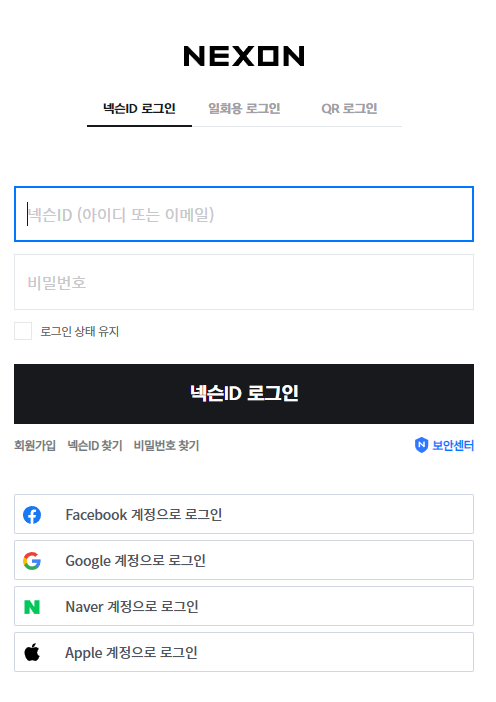Click the Facebook logo icon

click(x=32, y=515)
